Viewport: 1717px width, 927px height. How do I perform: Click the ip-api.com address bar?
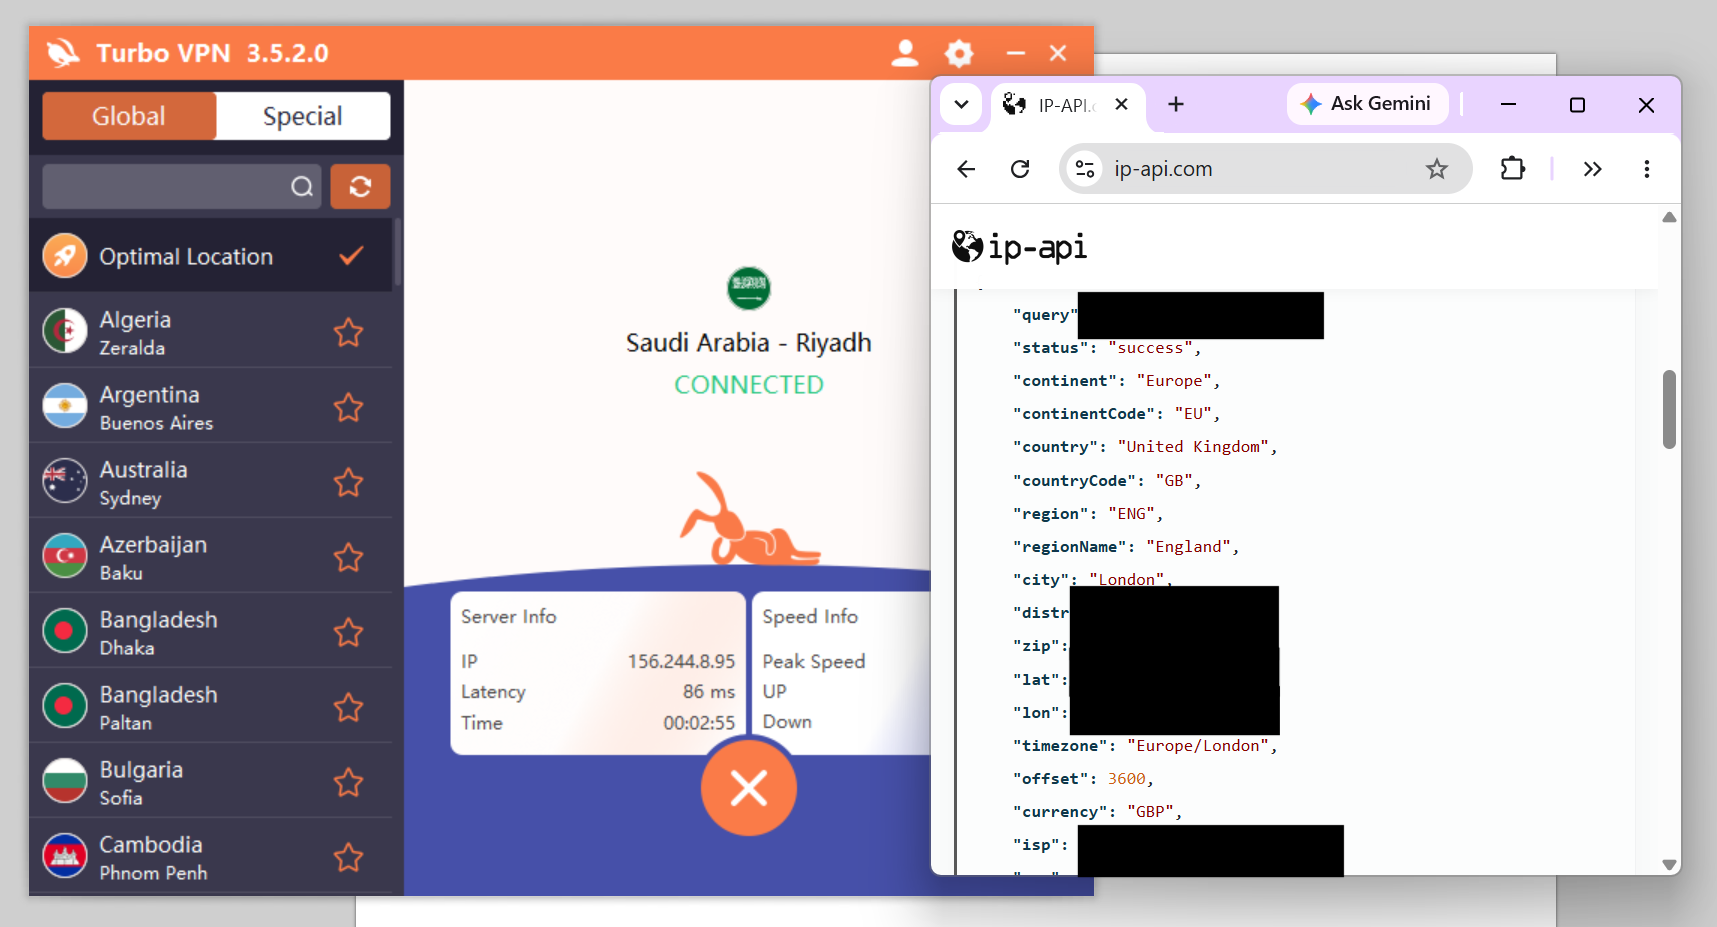(1265, 169)
